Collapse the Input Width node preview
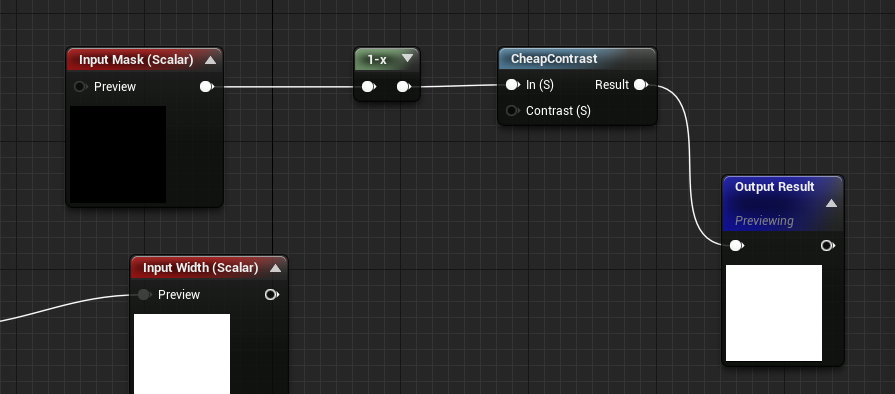Screen dimensions: 895x394 pos(275,268)
